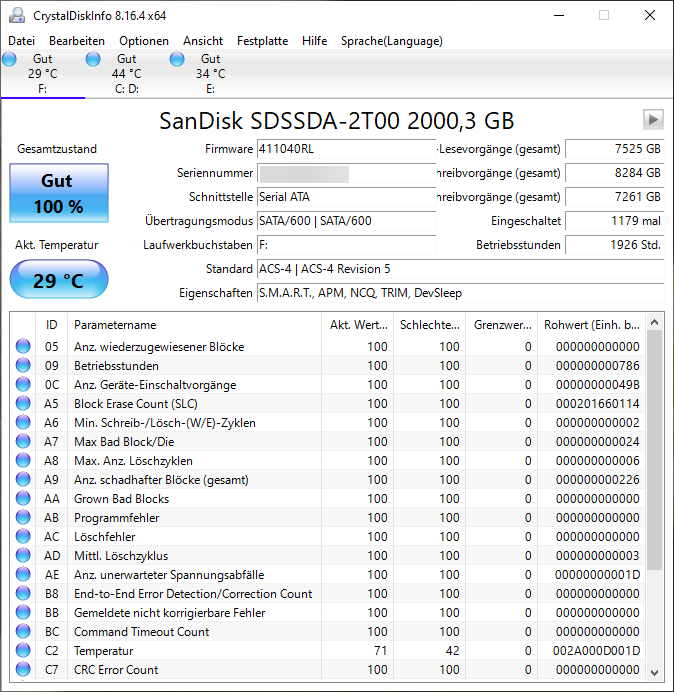Click status orb for attribute 0C
674x692 pixels.
[23, 384]
